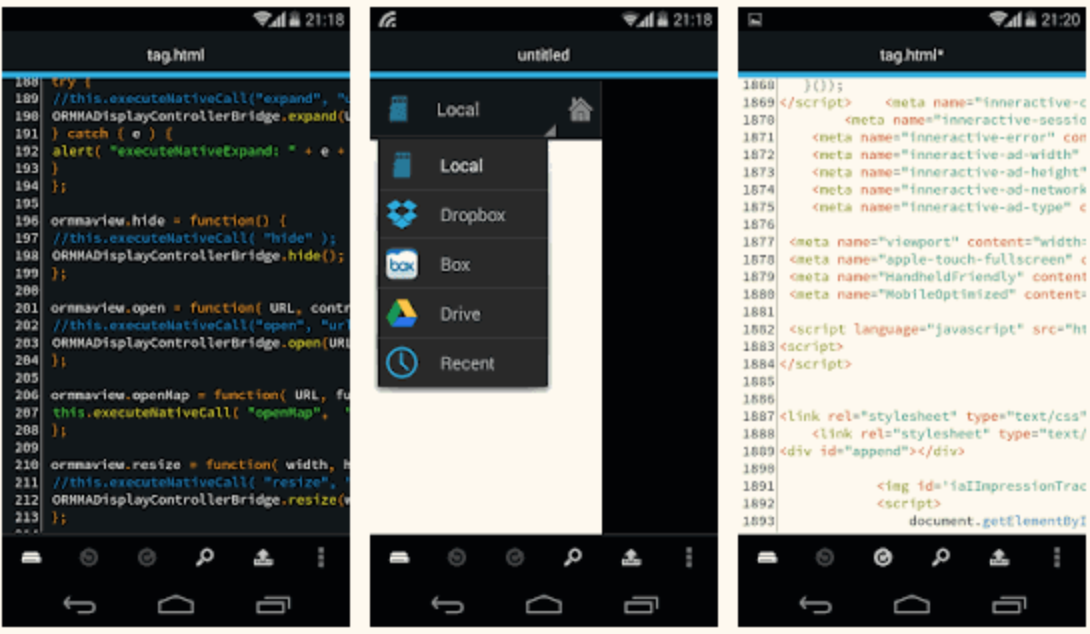
Task: Place cursor on line 201 ormmaview.open
Action: point(200,308)
